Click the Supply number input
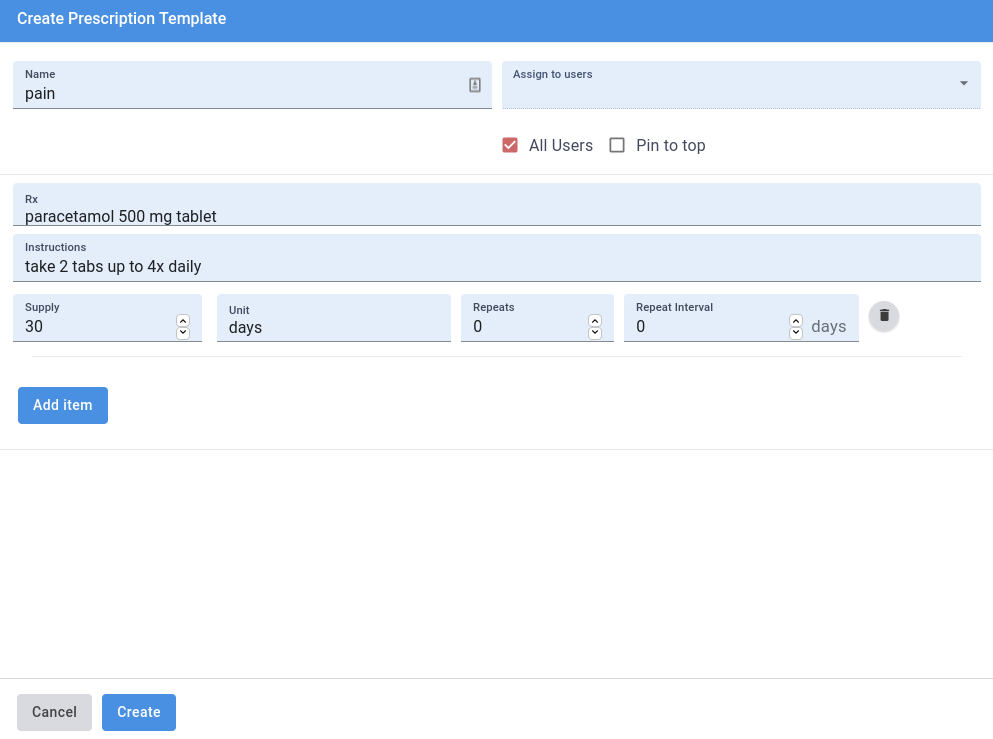993x739 pixels. 95,326
